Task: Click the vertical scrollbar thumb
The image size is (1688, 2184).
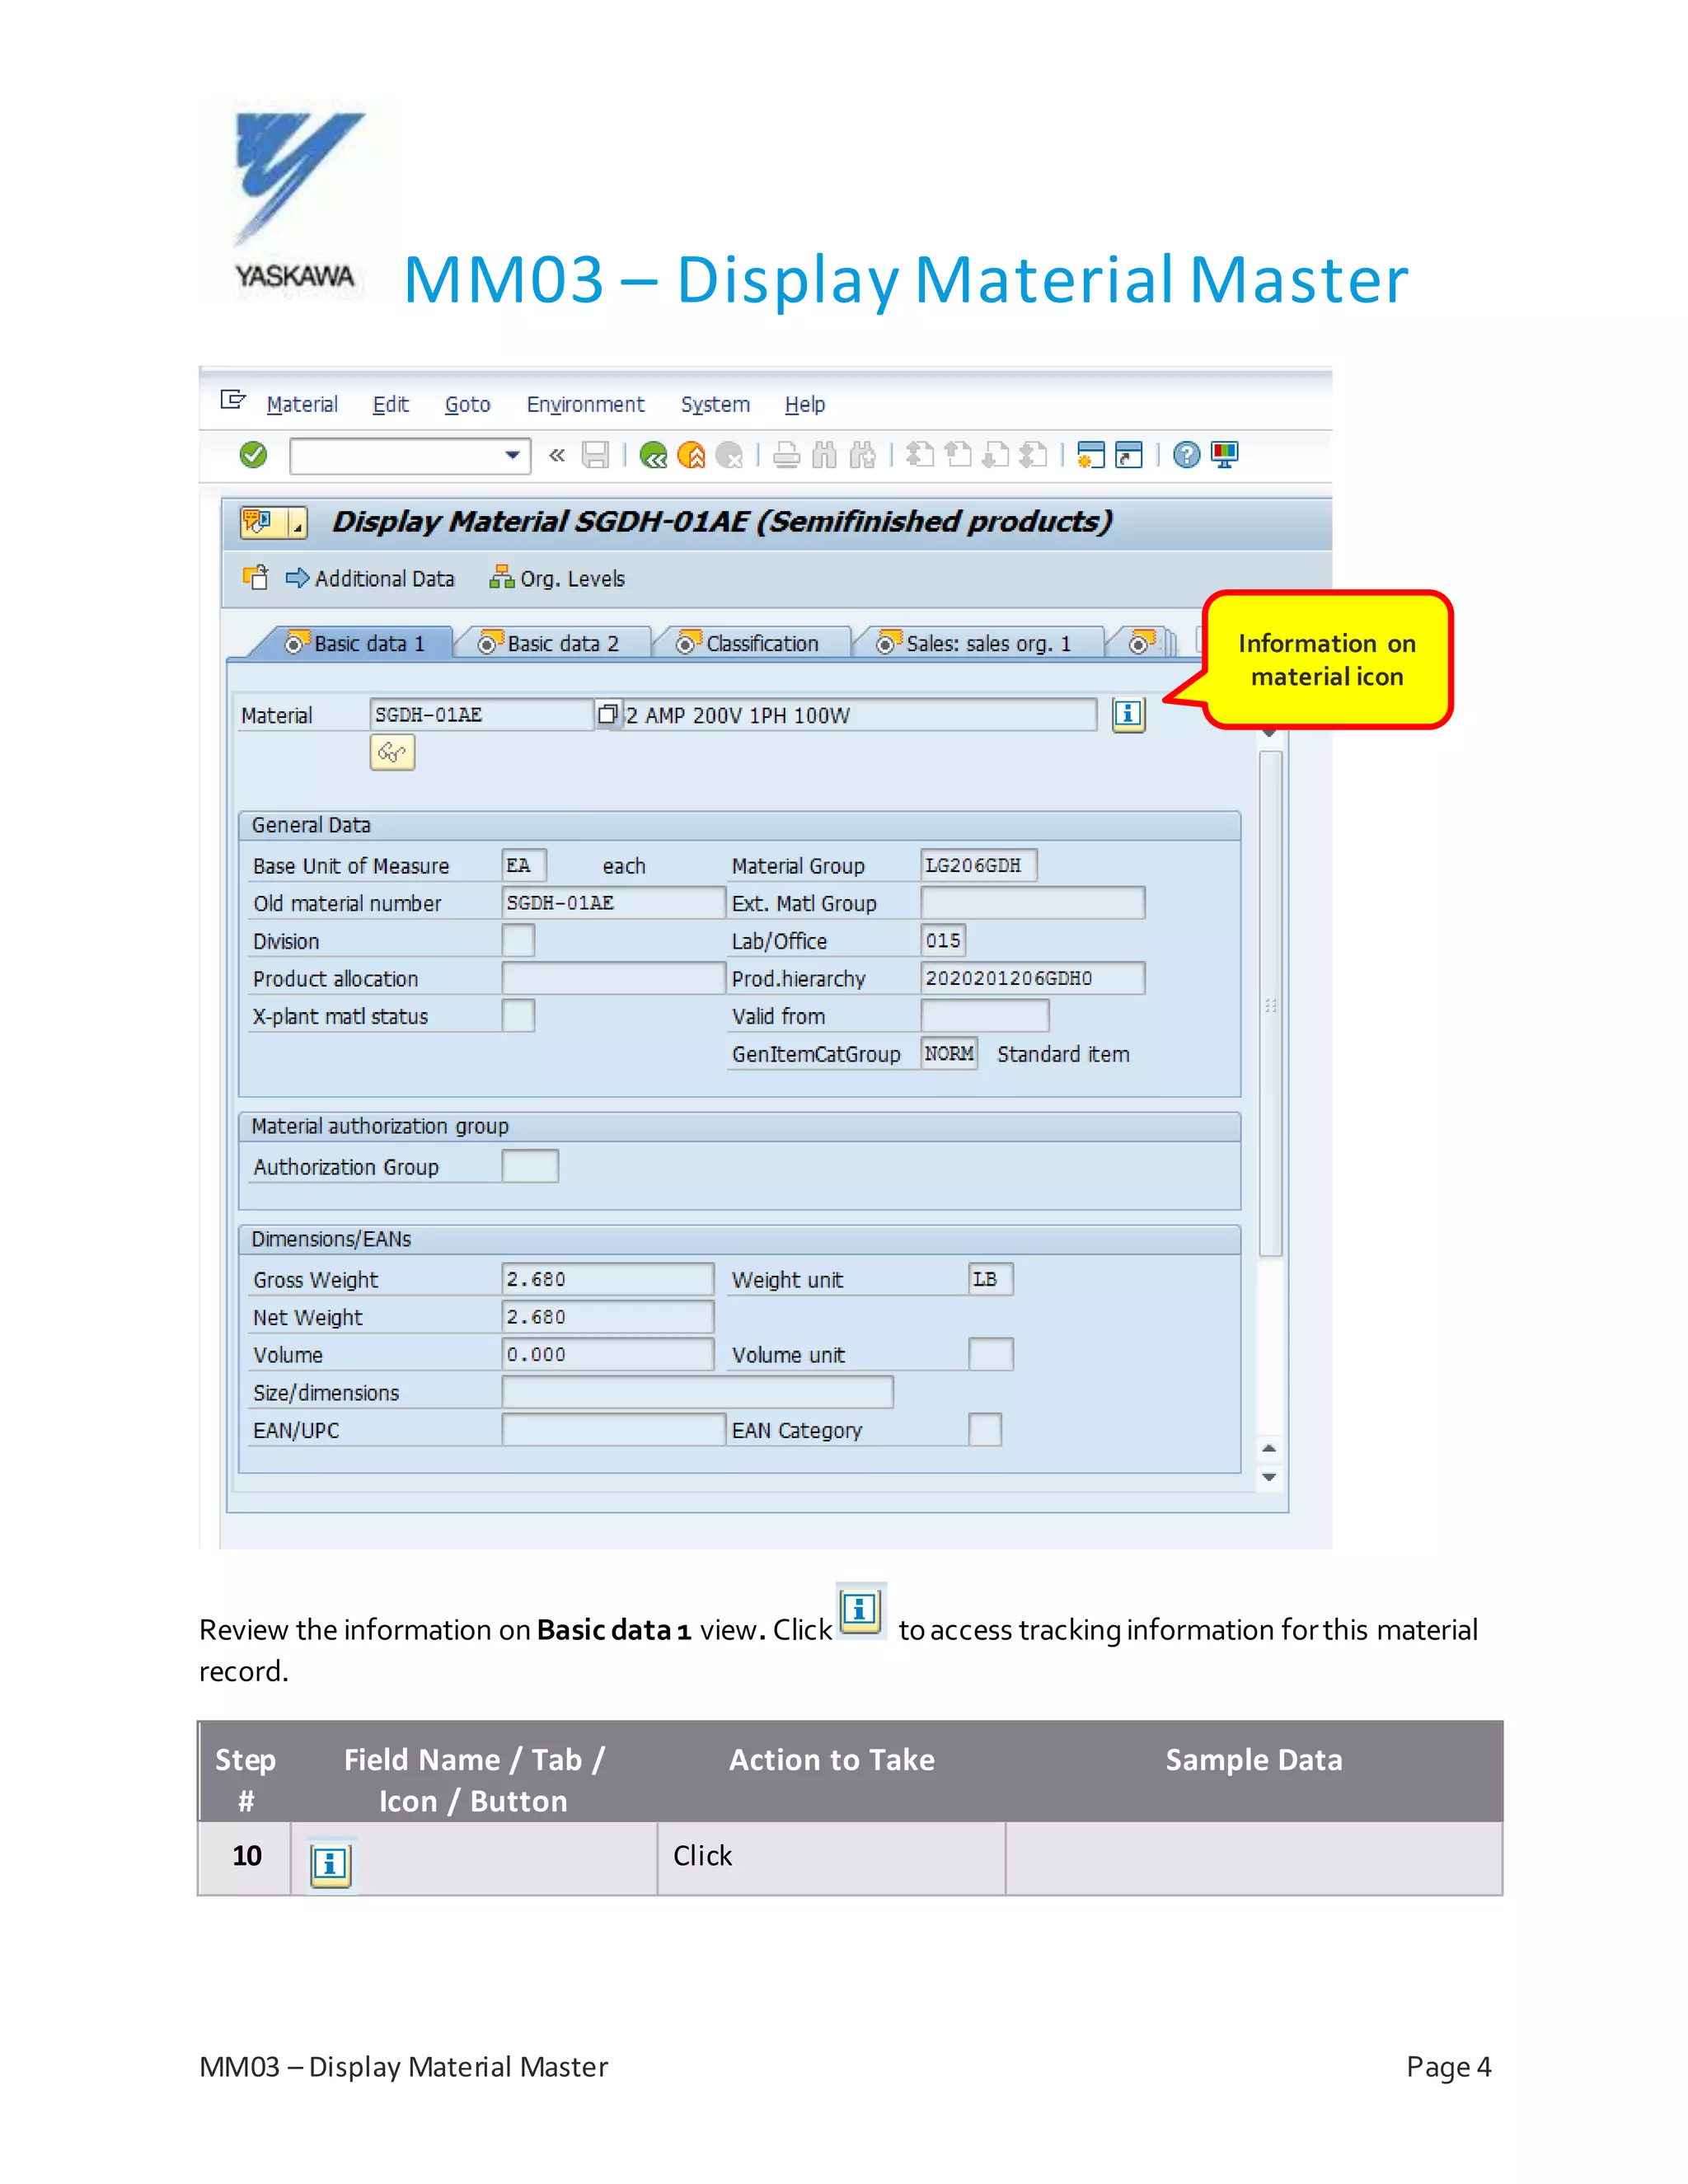Action: pos(1270,1003)
